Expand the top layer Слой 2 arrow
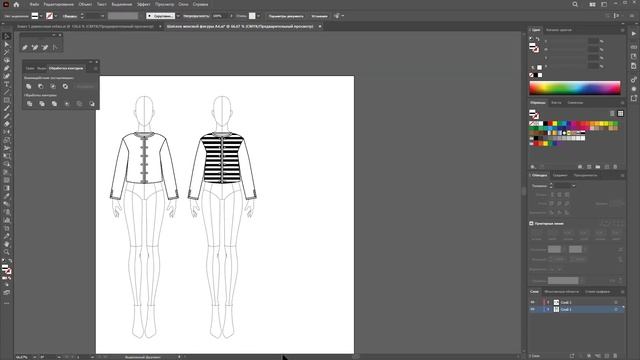The image size is (640, 360). pos(548,302)
